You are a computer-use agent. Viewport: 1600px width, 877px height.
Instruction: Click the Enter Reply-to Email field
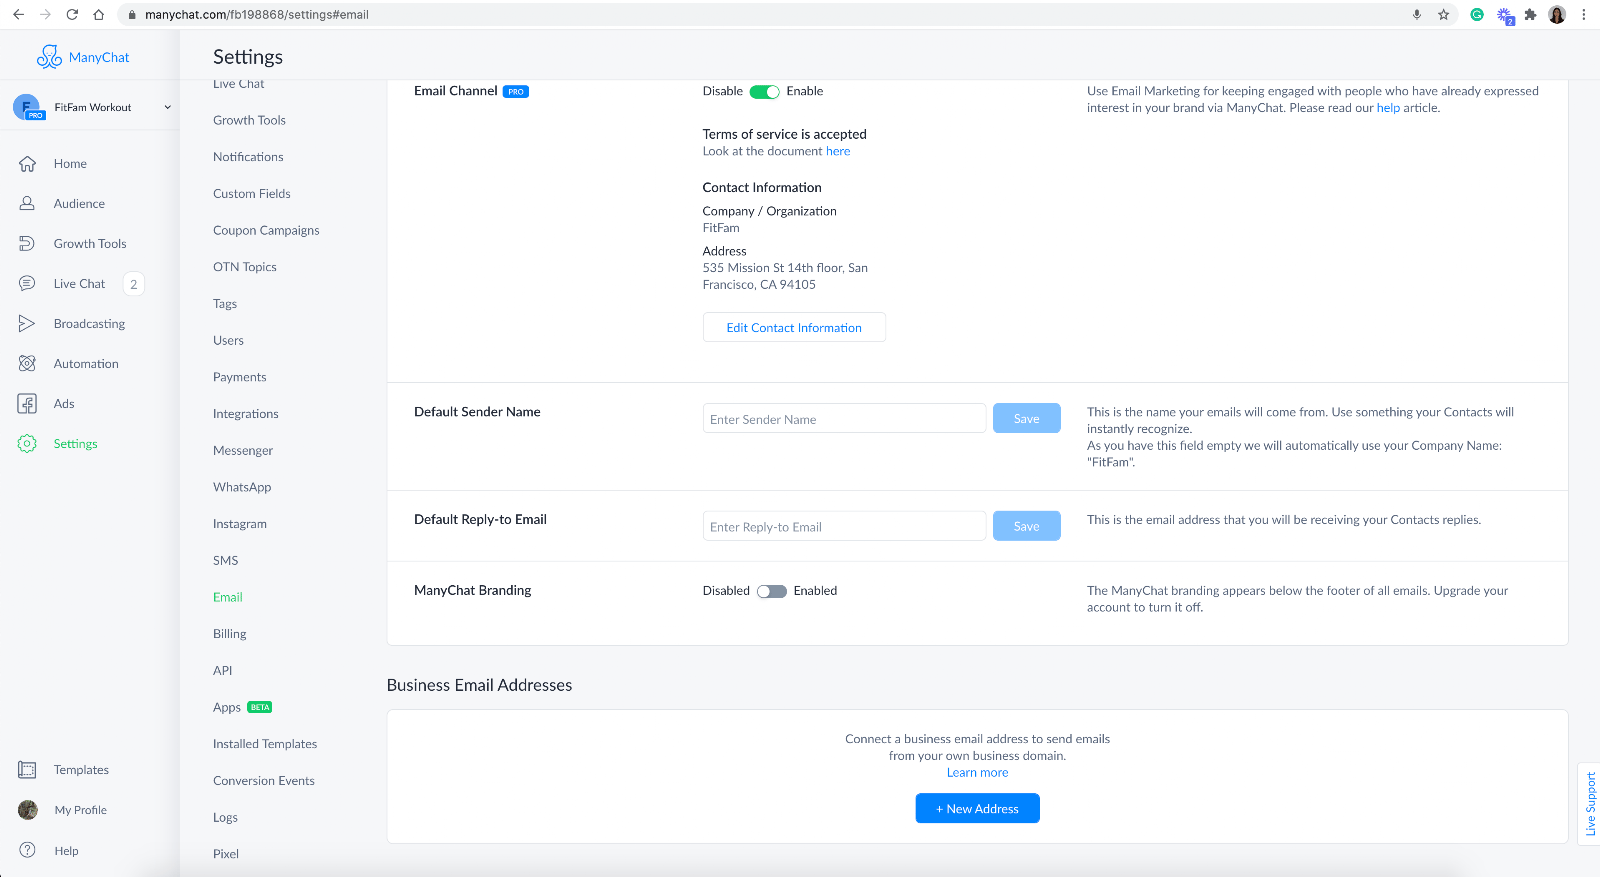(x=845, y=527)
